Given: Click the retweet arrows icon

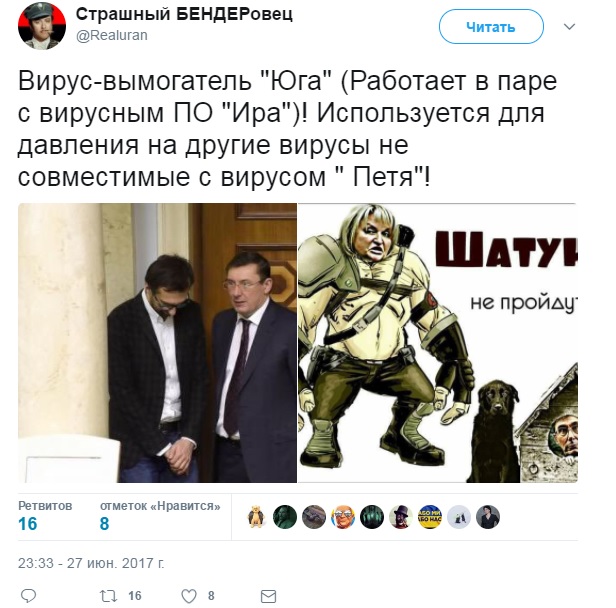Looking at the screenshot, I should click(108, 596).
